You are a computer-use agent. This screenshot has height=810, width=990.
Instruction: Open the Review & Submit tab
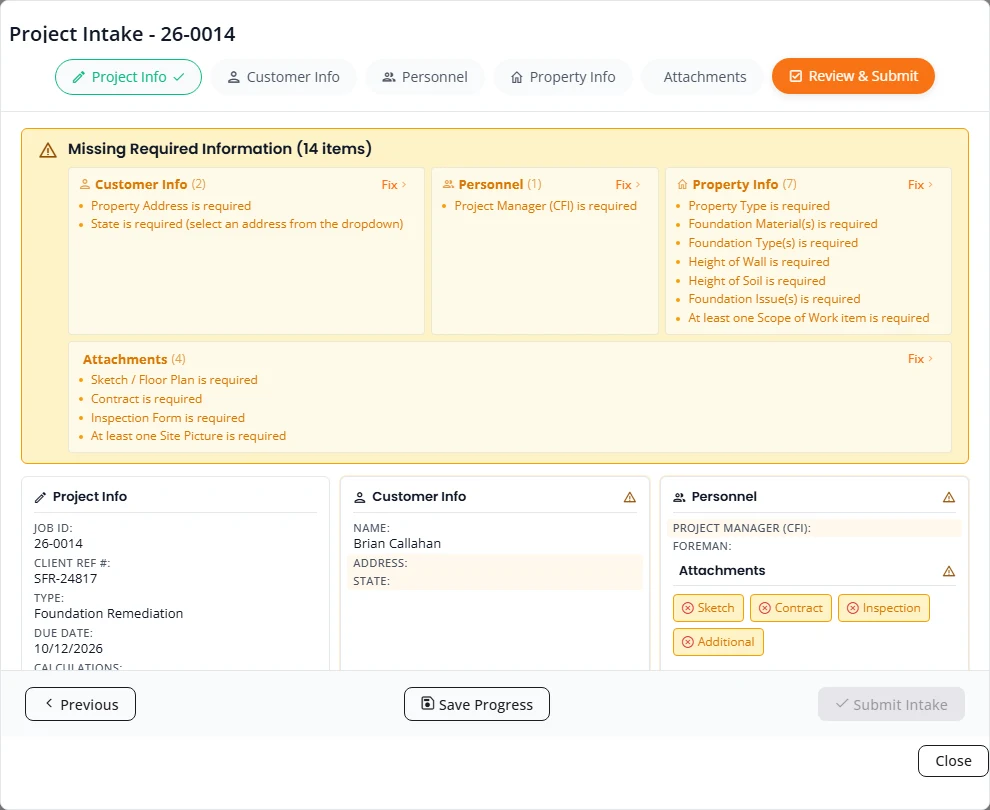[853, 76]
